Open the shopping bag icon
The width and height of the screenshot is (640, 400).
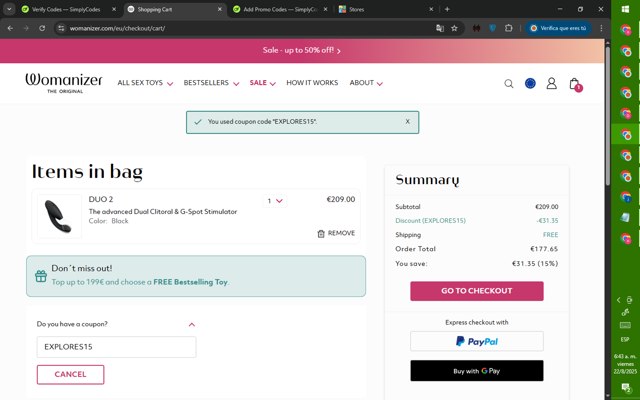pos(575,84)
